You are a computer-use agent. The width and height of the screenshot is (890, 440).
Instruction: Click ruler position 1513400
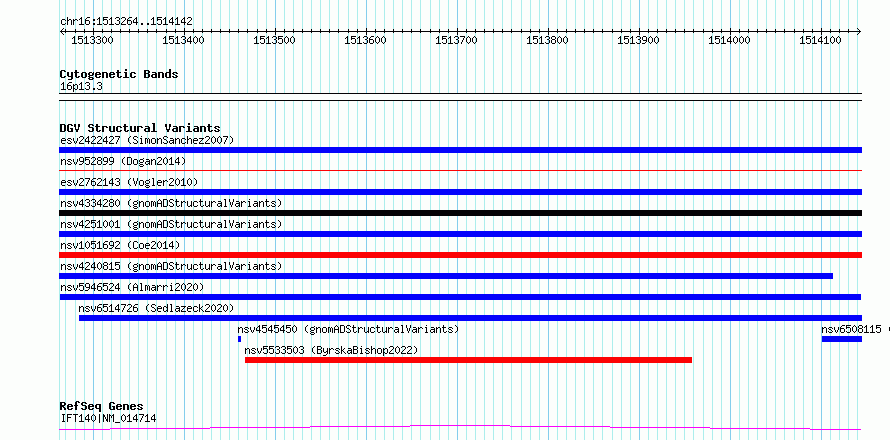coord(183,40)
